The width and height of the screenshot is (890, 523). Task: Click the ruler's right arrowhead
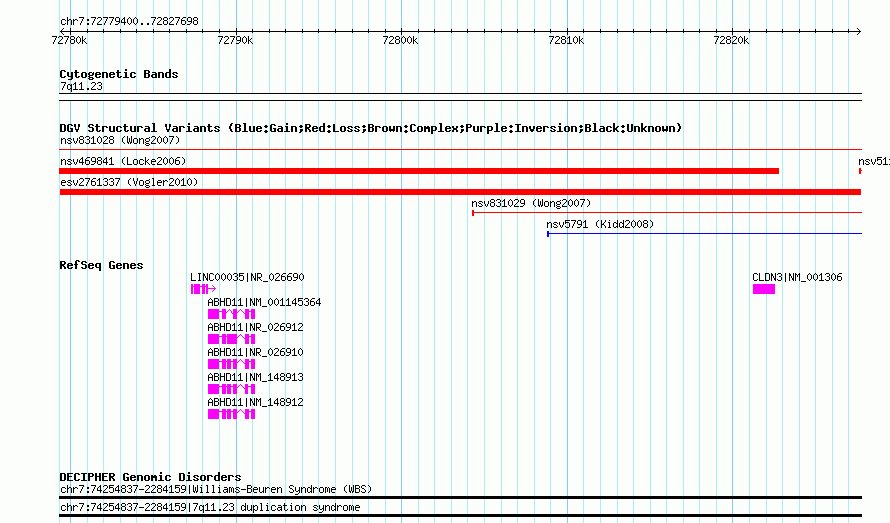pyautogui.click(x=859, y=31)
